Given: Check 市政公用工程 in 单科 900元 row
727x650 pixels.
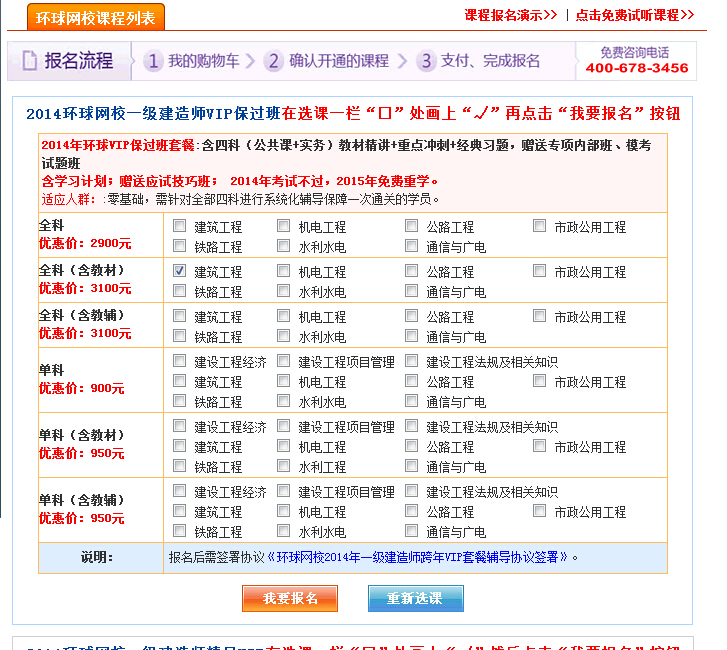Looking at the screenshot, I should [539, 381].
